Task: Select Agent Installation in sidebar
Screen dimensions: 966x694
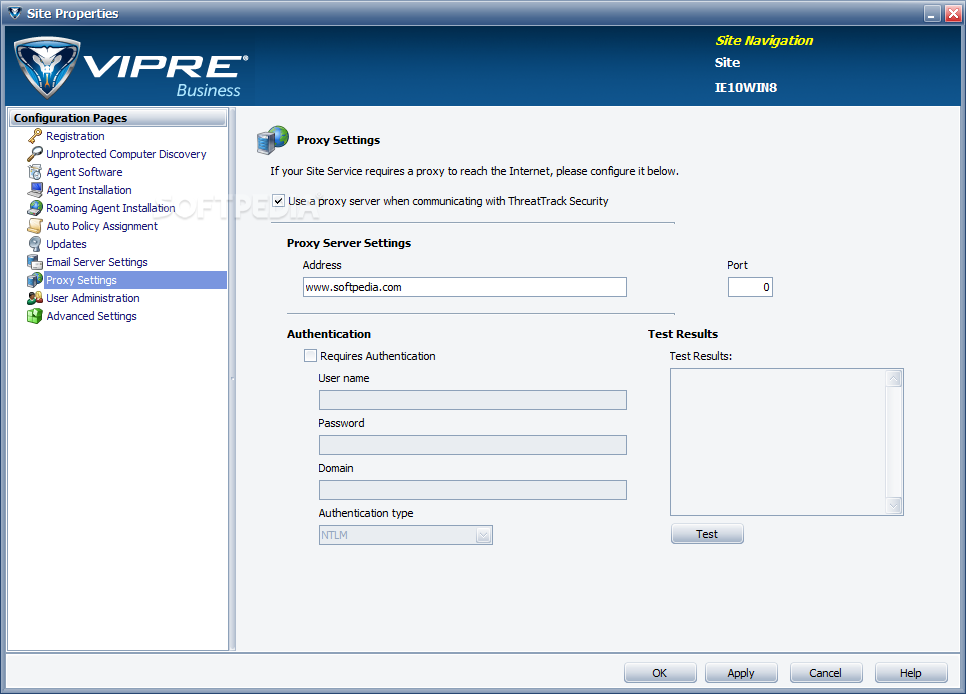Action: [89, 190]
